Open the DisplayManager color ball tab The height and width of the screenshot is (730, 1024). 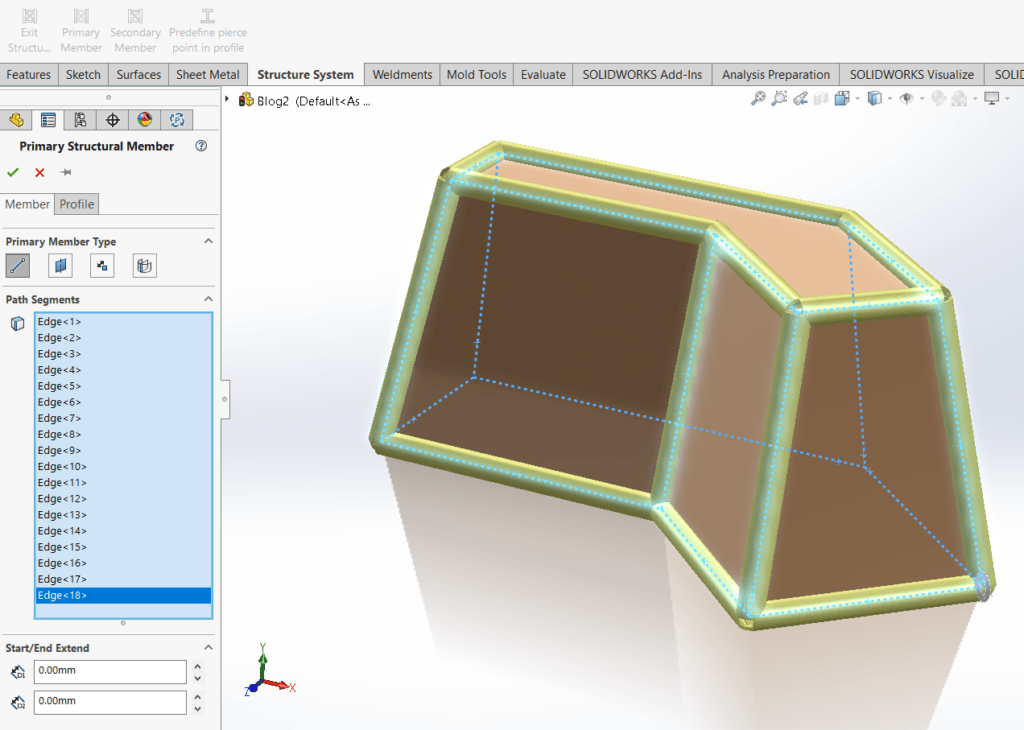pyautogui.click(x=145, y=120)
